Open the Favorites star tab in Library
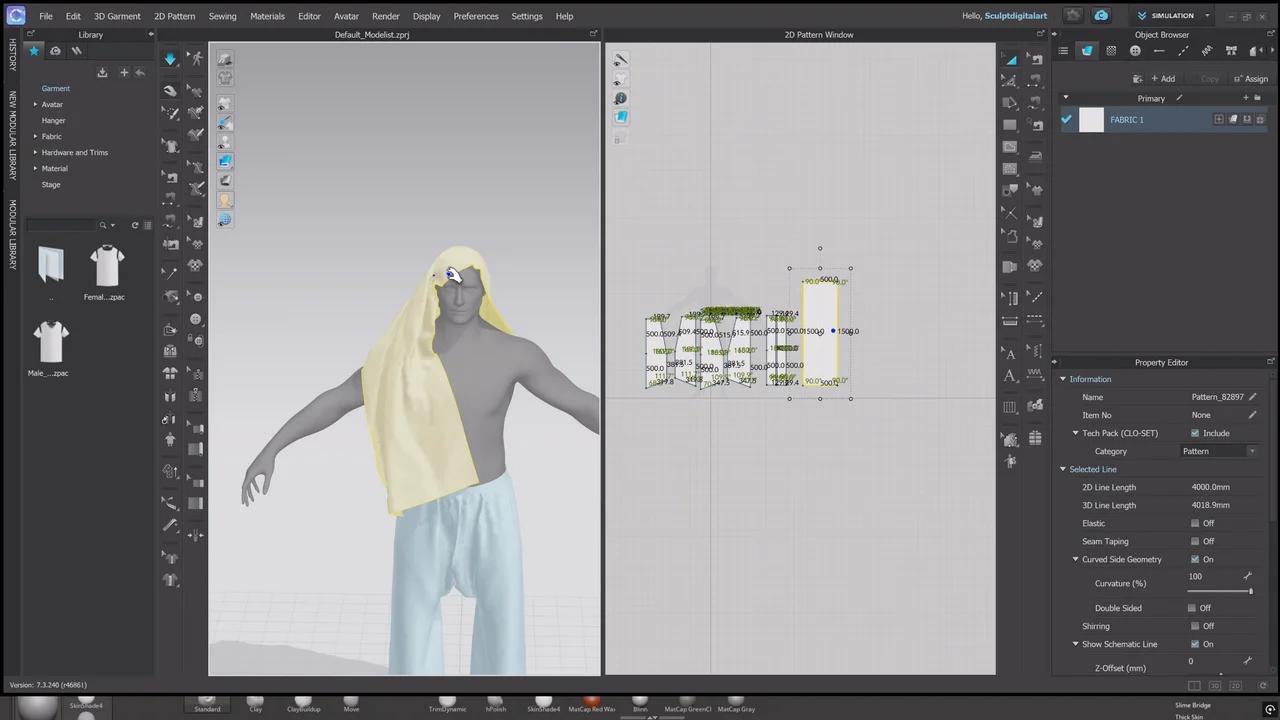Viewport: 1280px width, 720px height. [x=34, y=51]
